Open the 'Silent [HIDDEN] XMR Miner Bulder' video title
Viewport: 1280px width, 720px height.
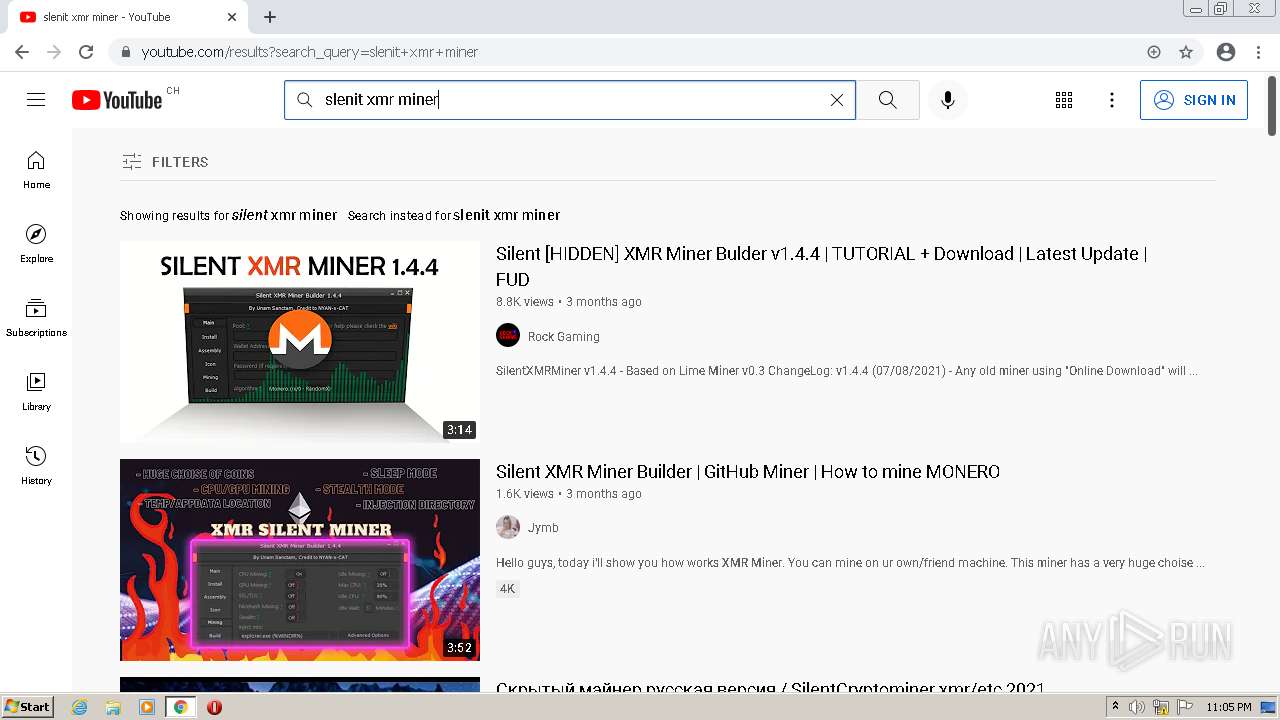(x=821, y=266)
